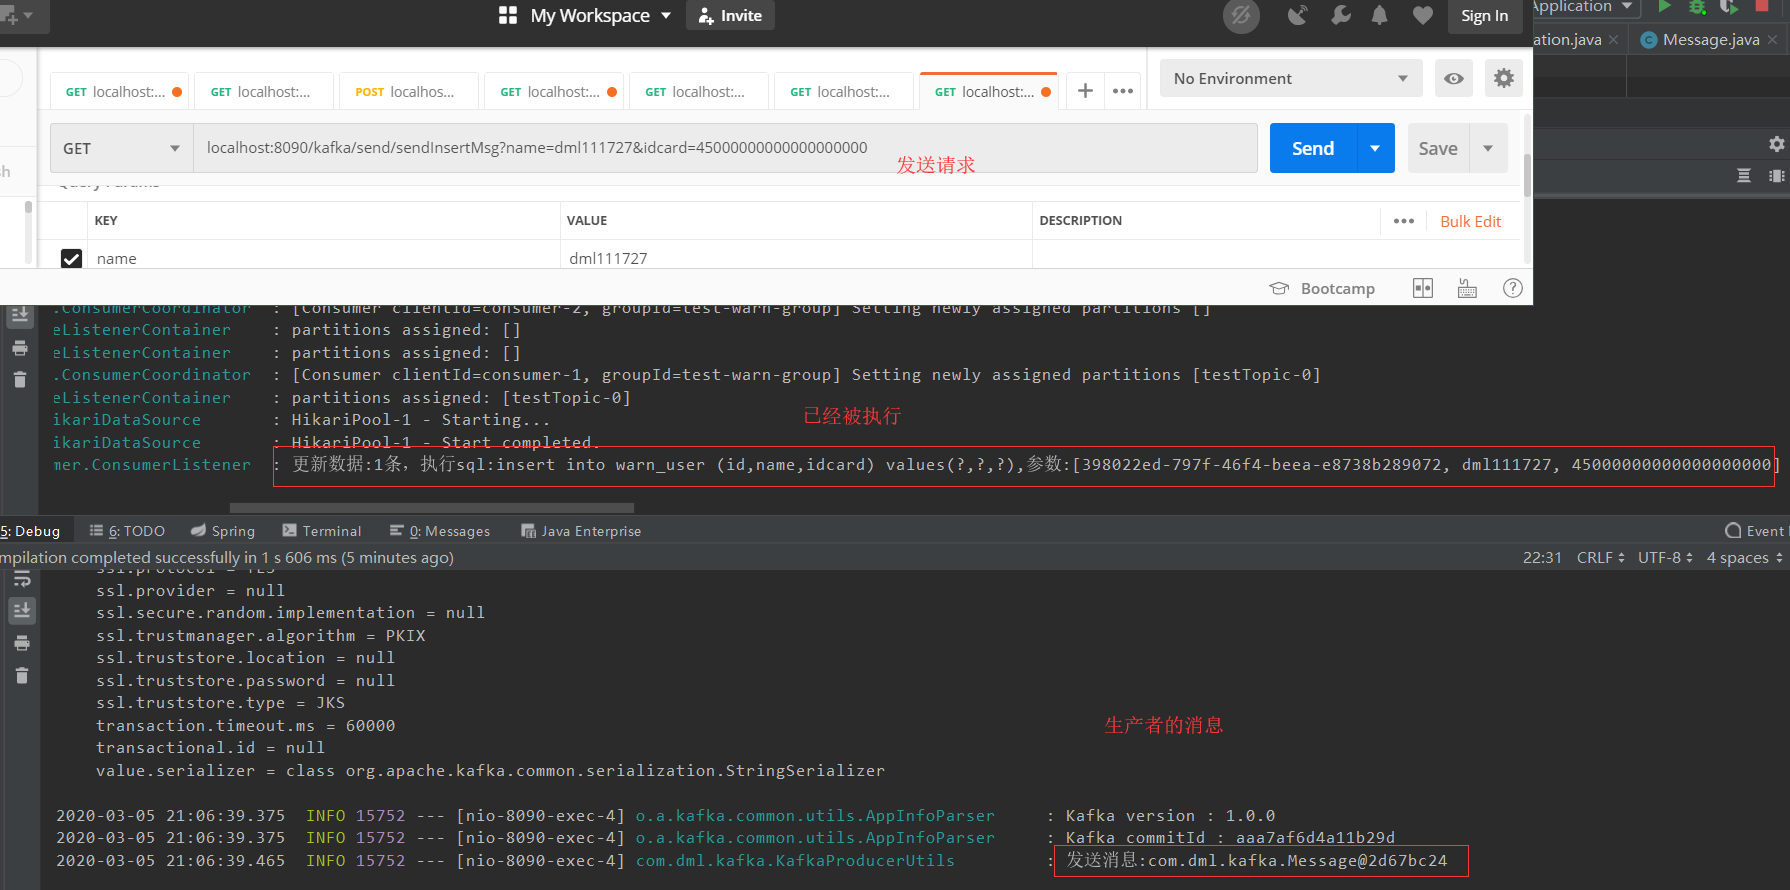Toggle two-pane layout icon in Postman footer
This screenshot has width=1790, height=890.
[x=1423, y=288]
